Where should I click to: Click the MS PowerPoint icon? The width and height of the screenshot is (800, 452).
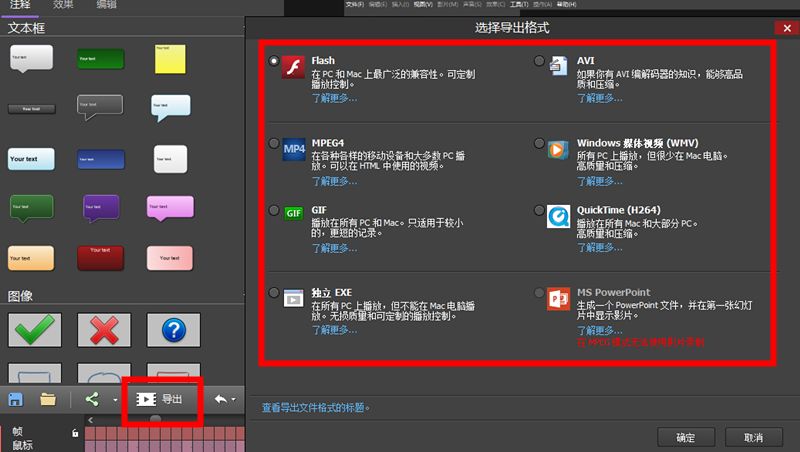(x=559, y=298)
